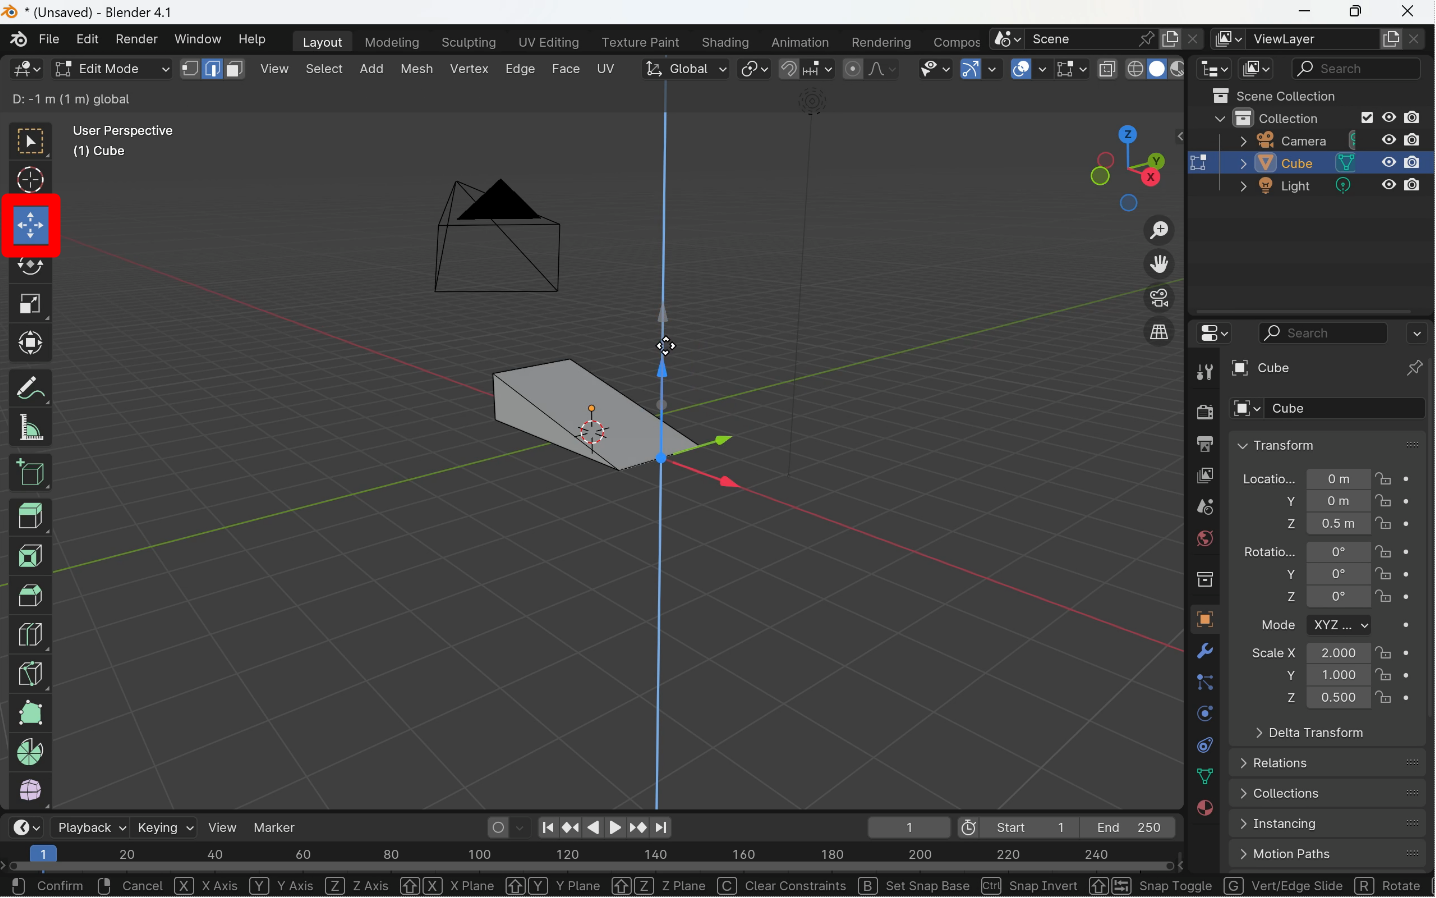Screen dimensions: 1436x898
Task: Hide the Light in viewport
Action: click(1389, 185)
